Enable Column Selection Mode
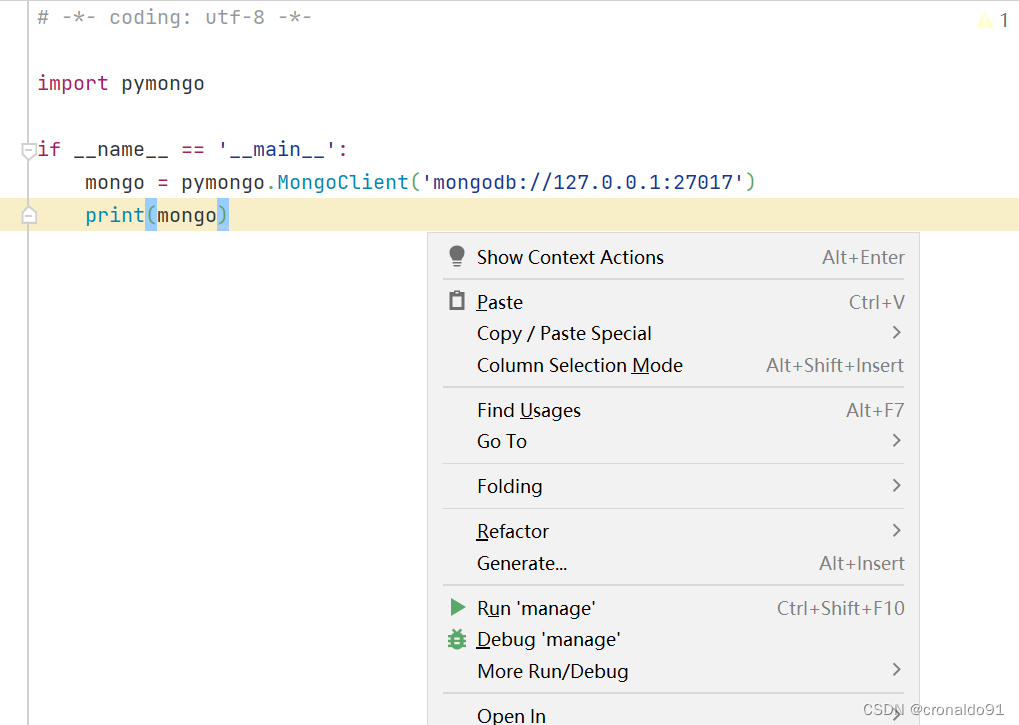The image size is (1019, 725). tap(673, 365)
